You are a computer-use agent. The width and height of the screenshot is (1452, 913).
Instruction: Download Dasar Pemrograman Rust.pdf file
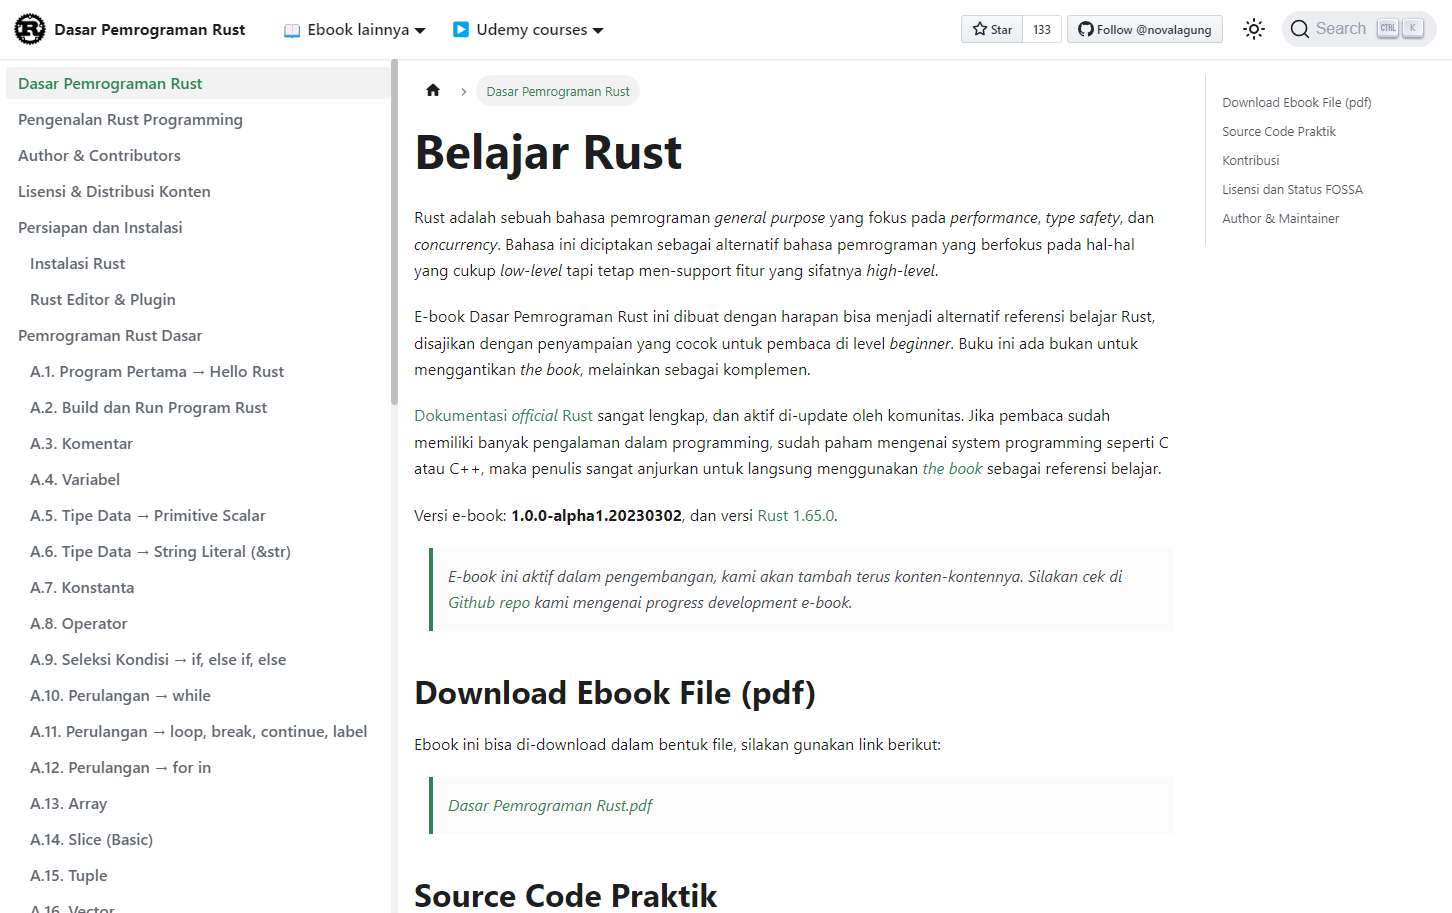point(550,806)
